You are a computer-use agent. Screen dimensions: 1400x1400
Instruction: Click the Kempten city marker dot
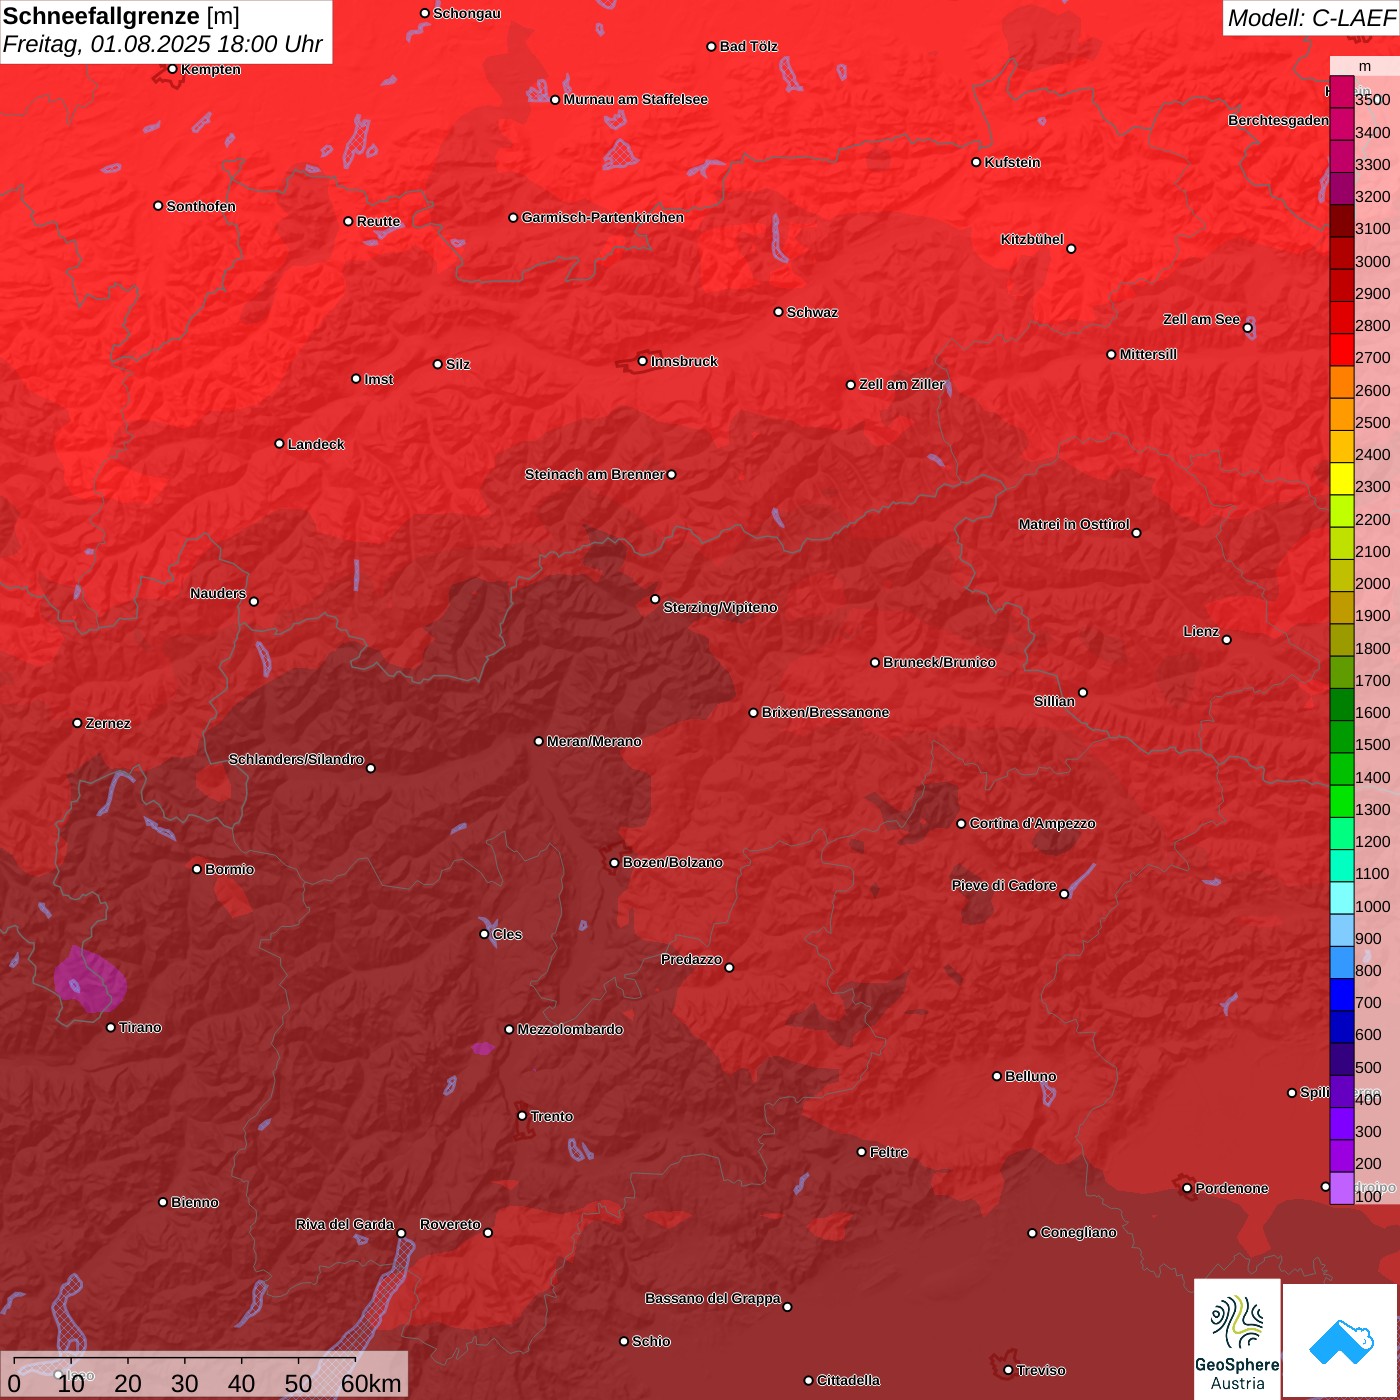(x=172, y=69)
